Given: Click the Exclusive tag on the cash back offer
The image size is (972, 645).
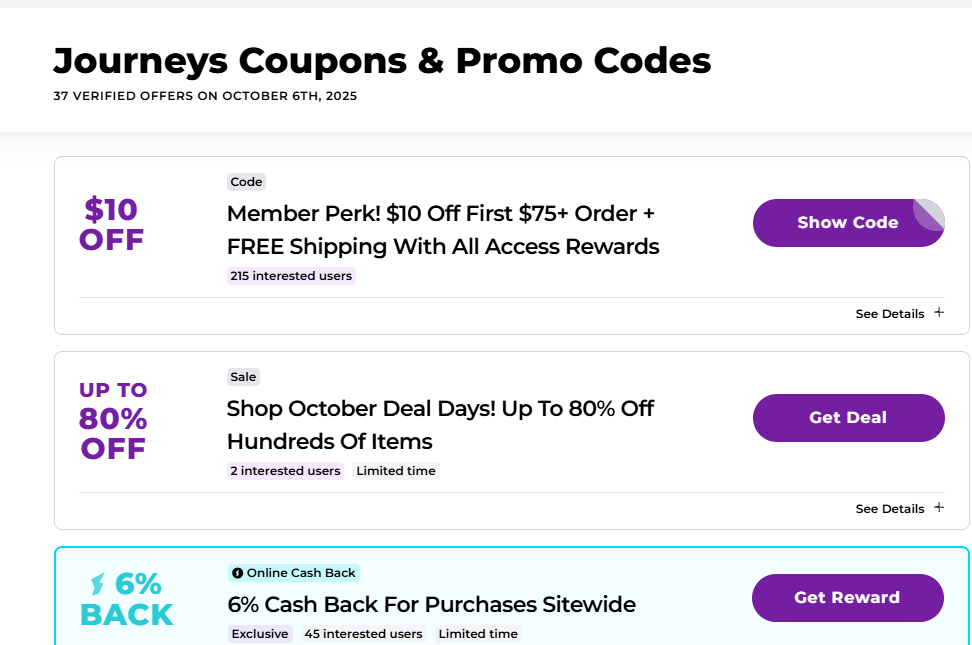Looking at the screenshot, I should tap(259, 634).
